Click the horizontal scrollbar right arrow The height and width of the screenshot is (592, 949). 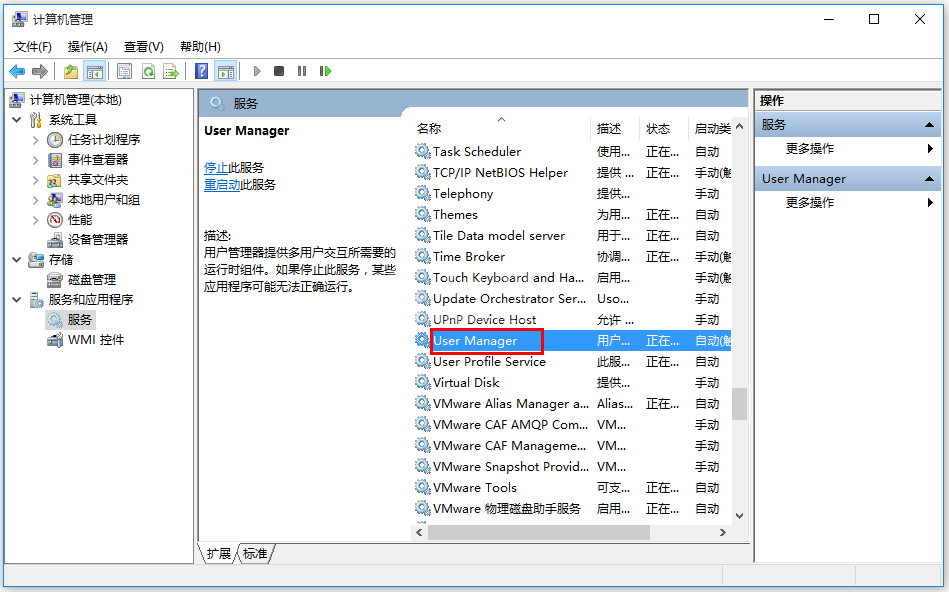[722, 533]
